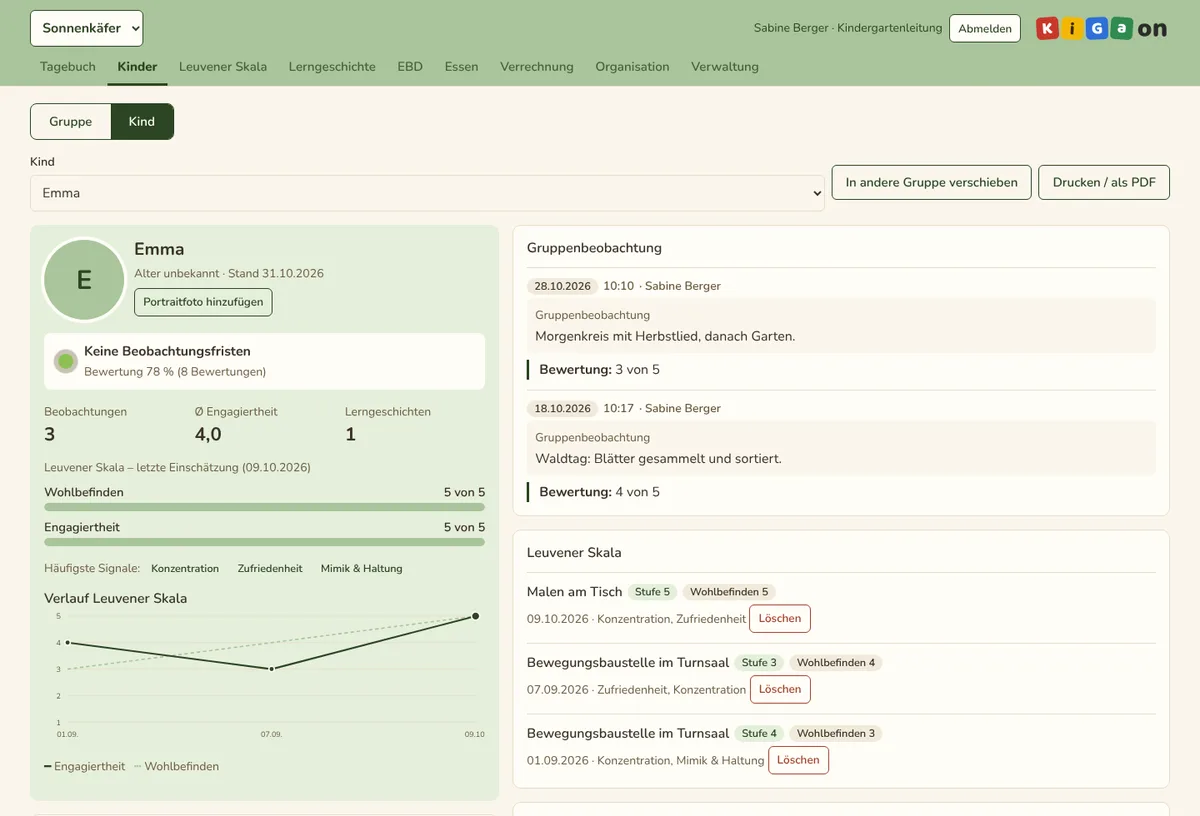The image size is (1200, 816).
Task: Switch to the Essen tab
Action: [462, 67]
